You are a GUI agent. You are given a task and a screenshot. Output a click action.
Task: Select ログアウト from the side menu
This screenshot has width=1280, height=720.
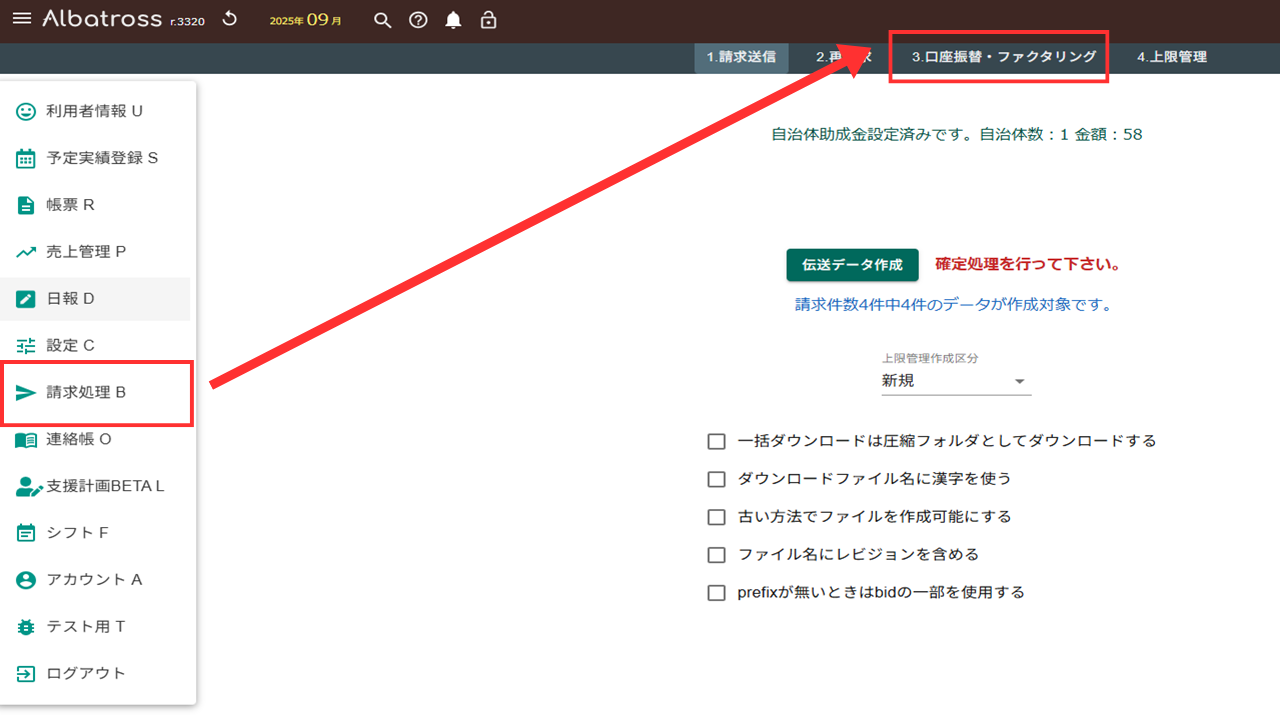[x=86, y=673]
